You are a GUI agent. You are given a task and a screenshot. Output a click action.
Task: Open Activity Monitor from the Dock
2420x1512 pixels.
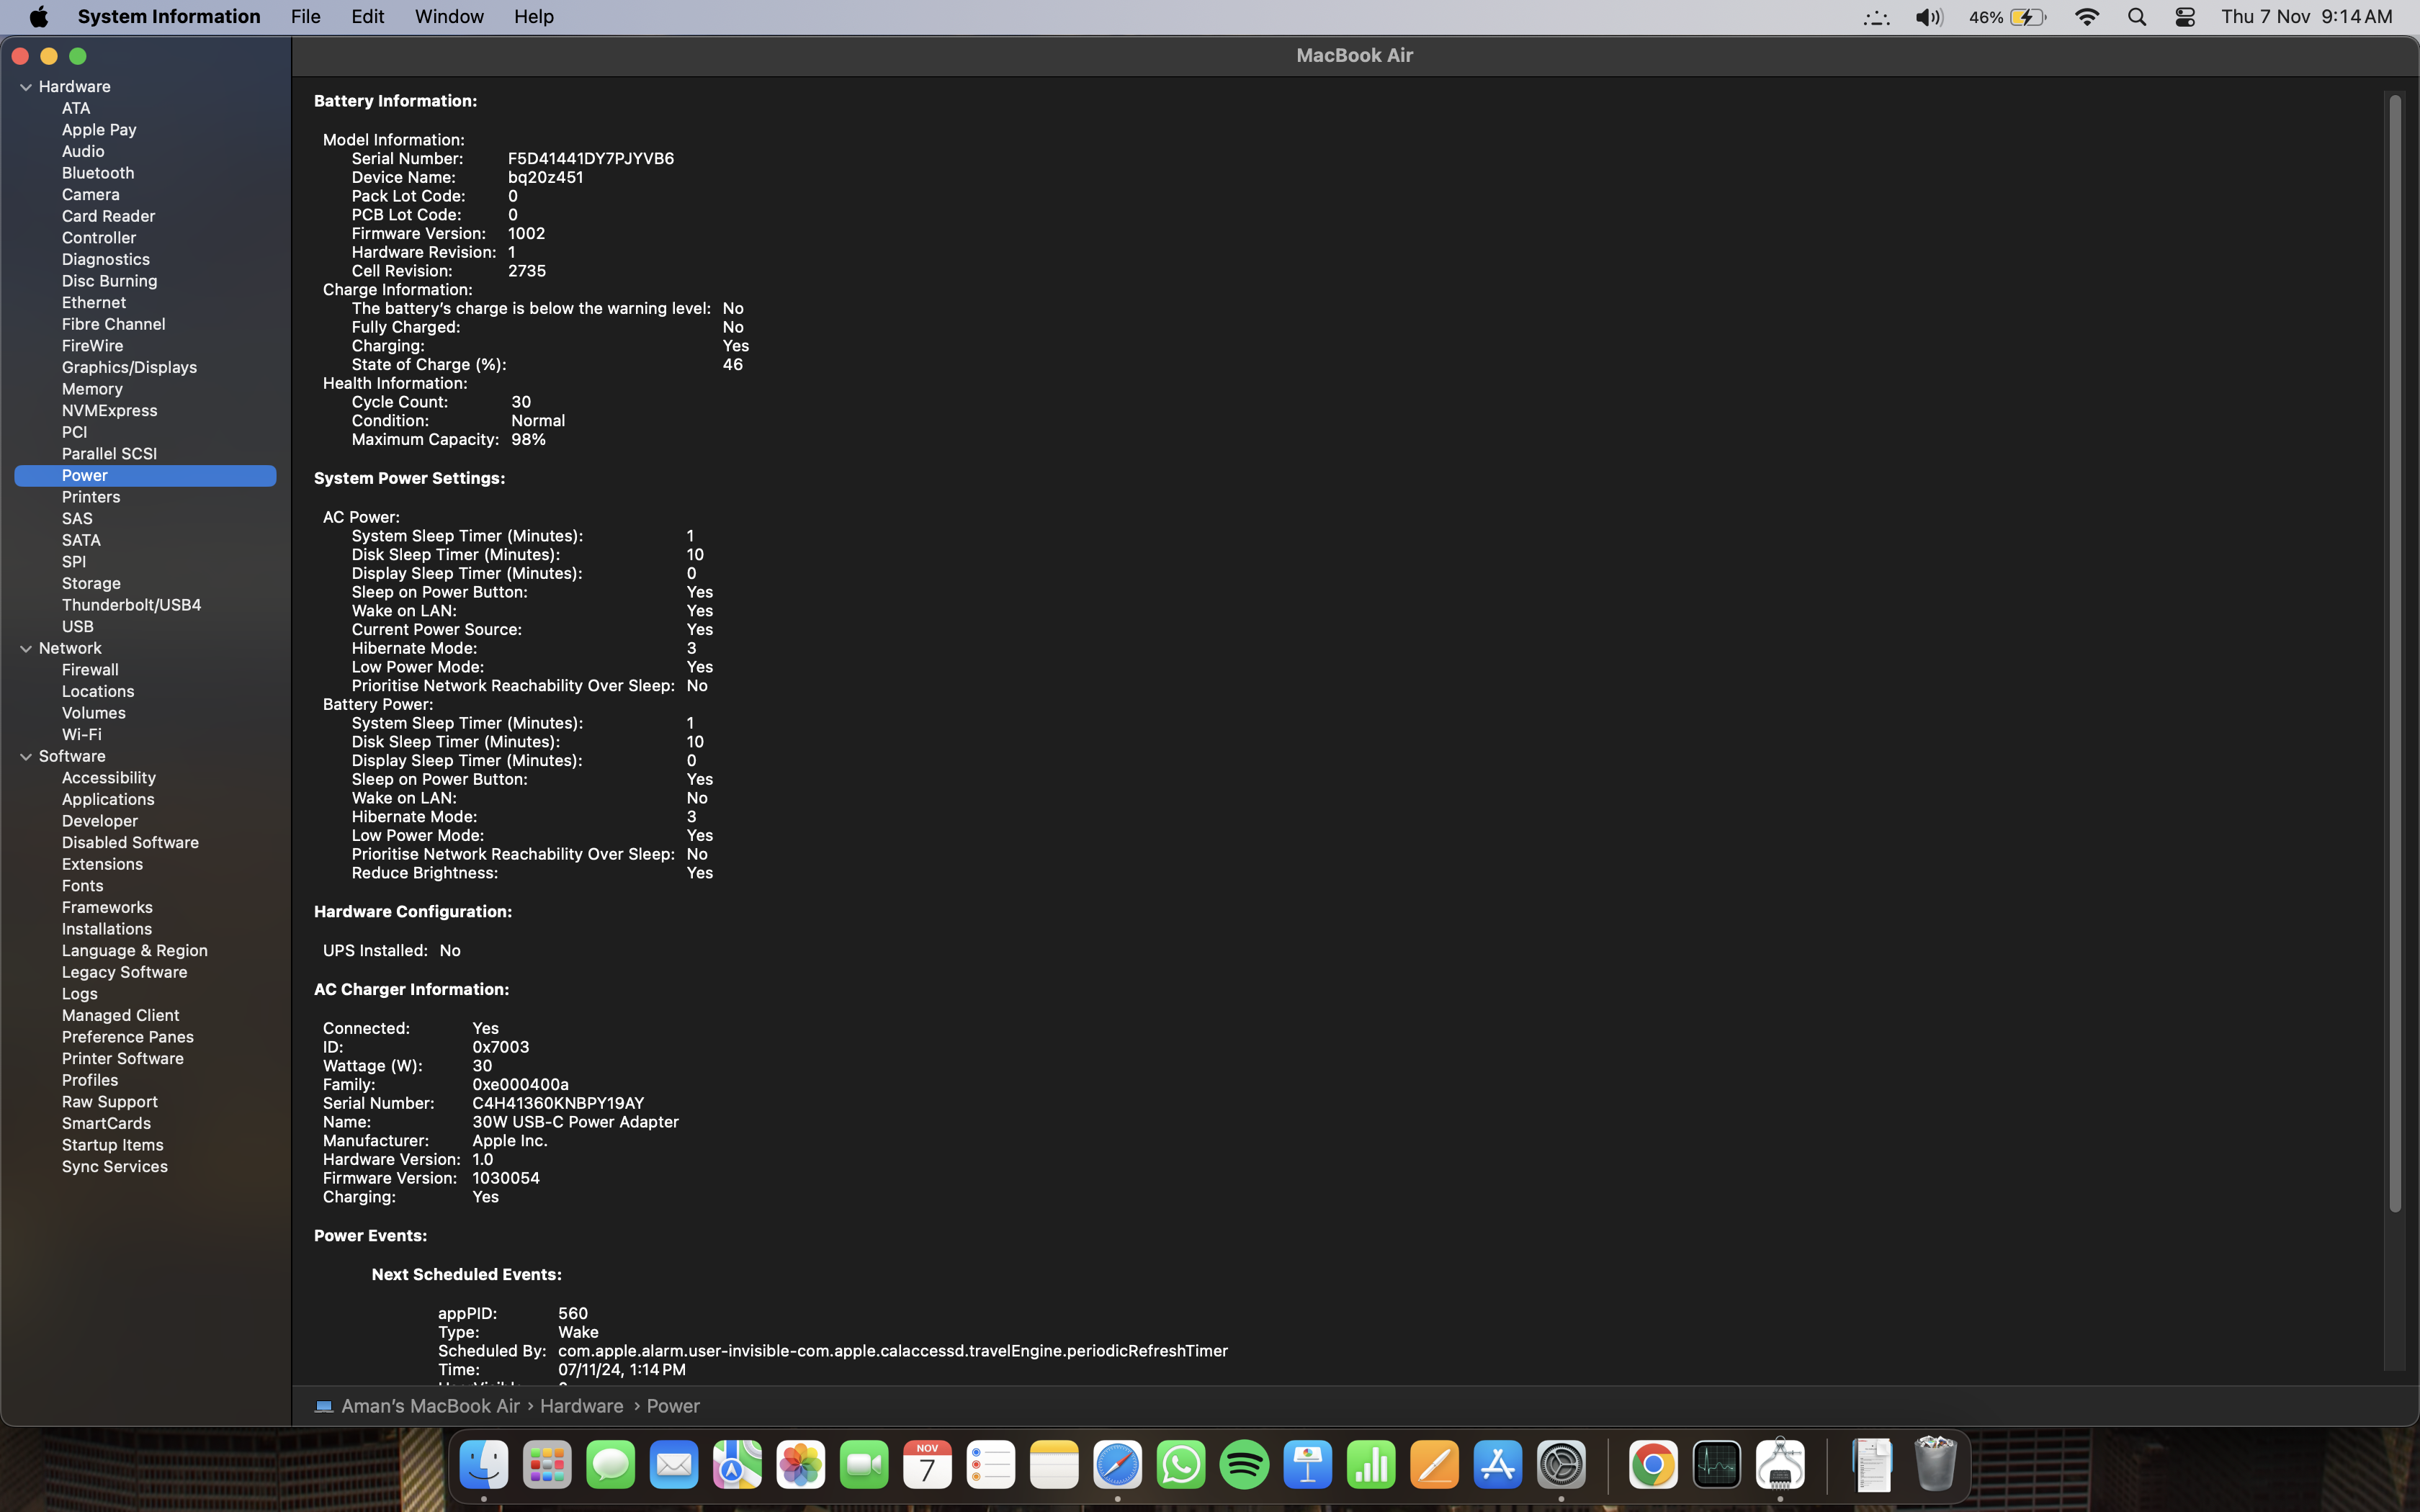[x=1717, y=1466]
